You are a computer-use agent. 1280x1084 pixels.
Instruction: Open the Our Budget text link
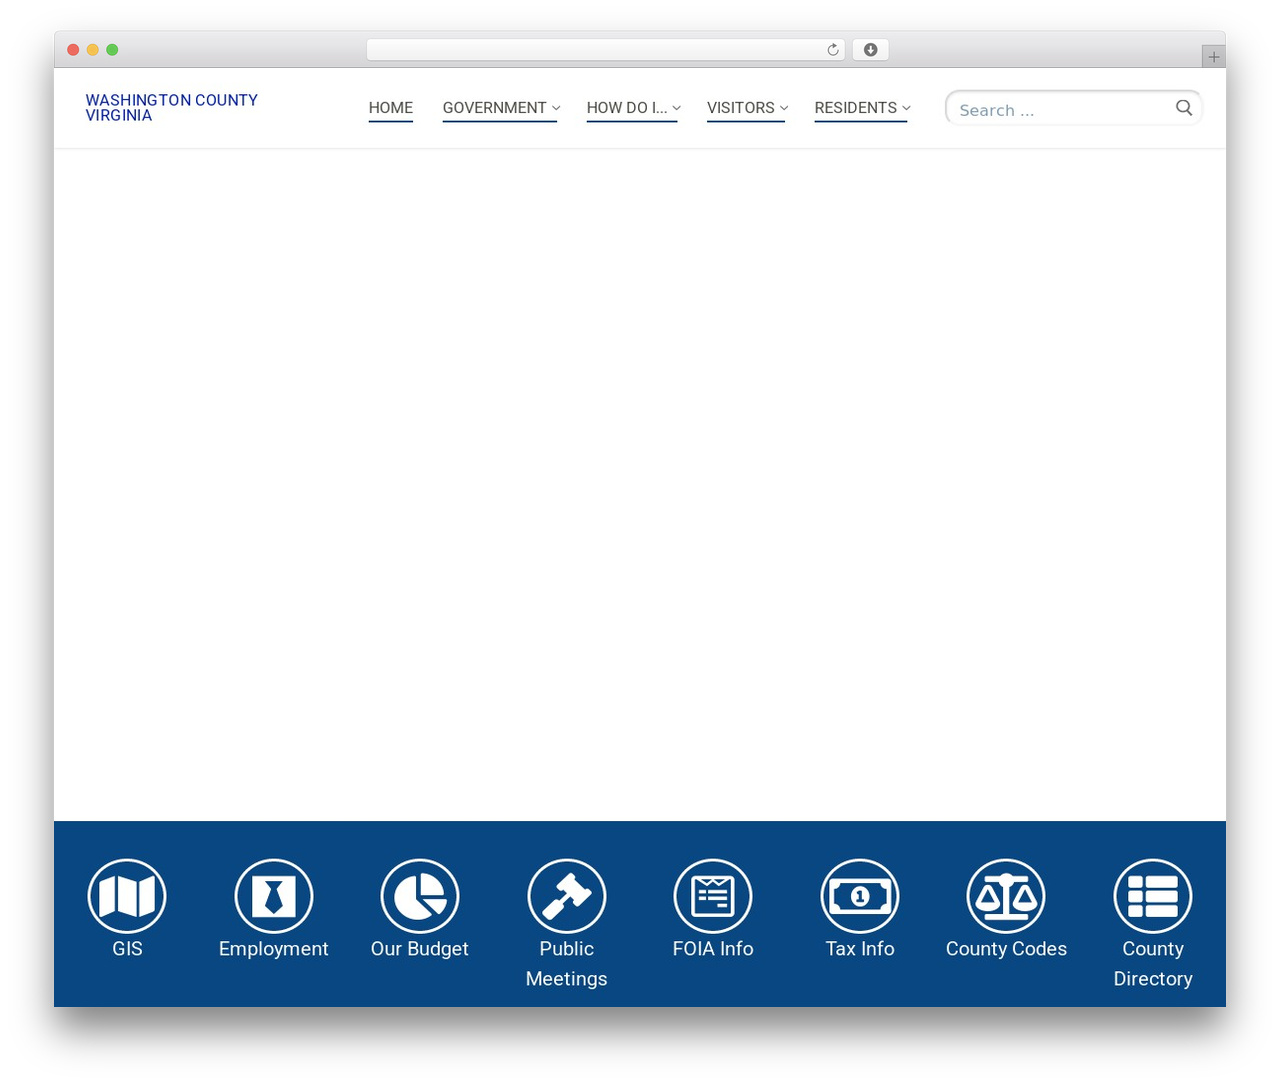click(420, 949)
